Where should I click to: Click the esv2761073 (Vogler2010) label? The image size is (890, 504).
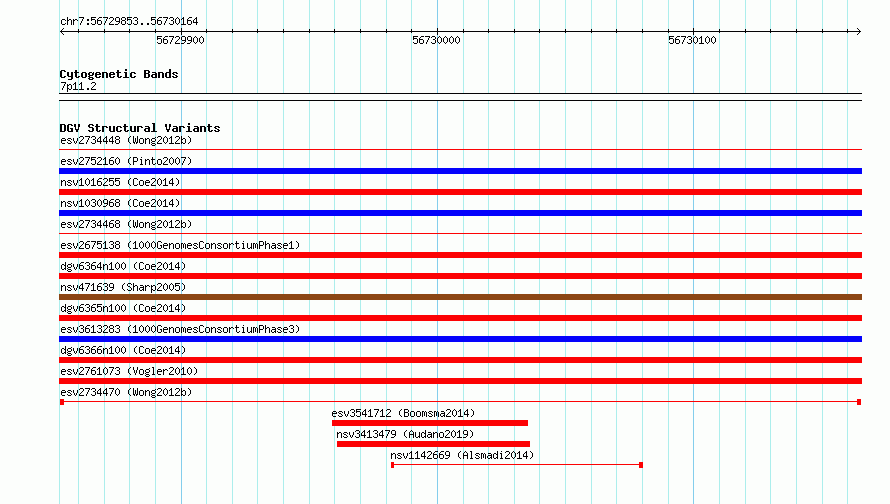tap(129, 371)
